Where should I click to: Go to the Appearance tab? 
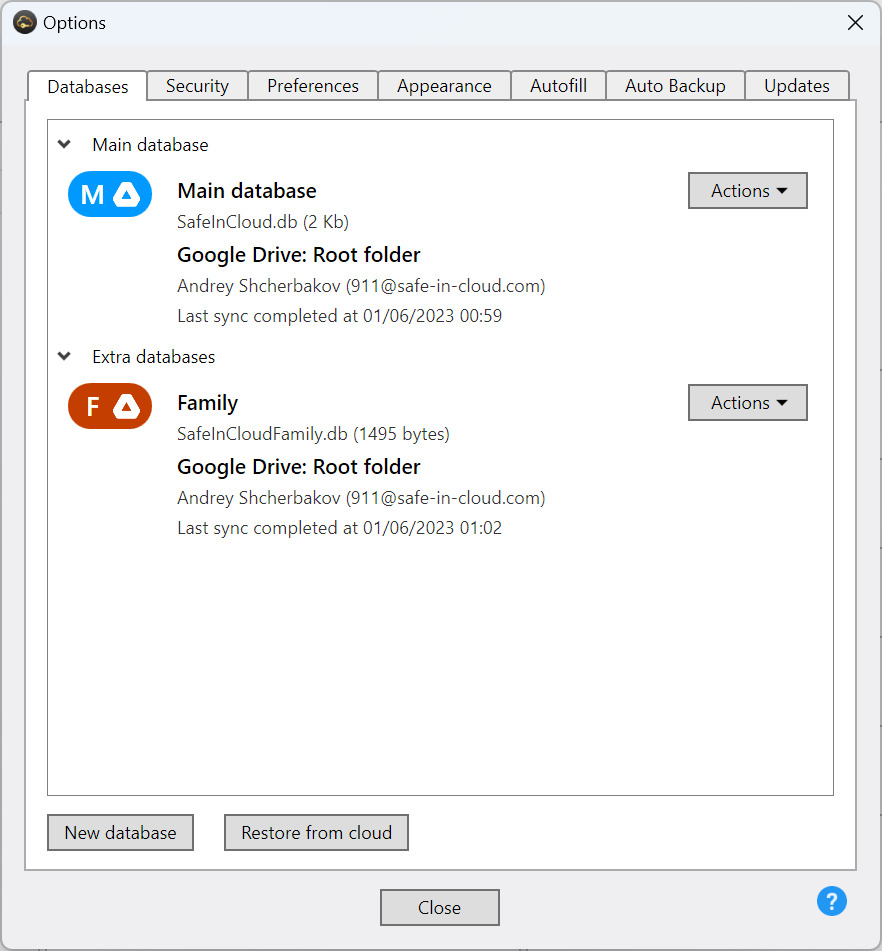[x=444, y=86]
